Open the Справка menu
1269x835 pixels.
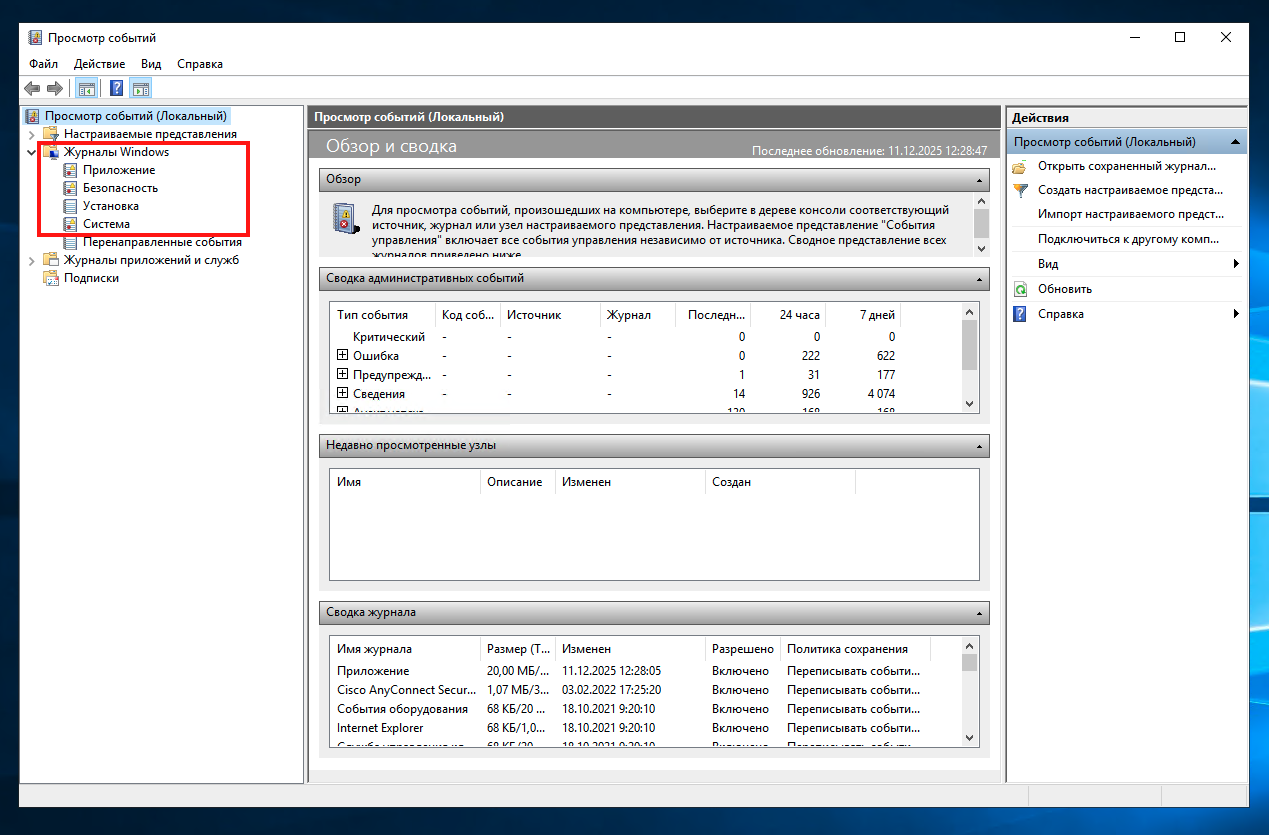[199, 63]
